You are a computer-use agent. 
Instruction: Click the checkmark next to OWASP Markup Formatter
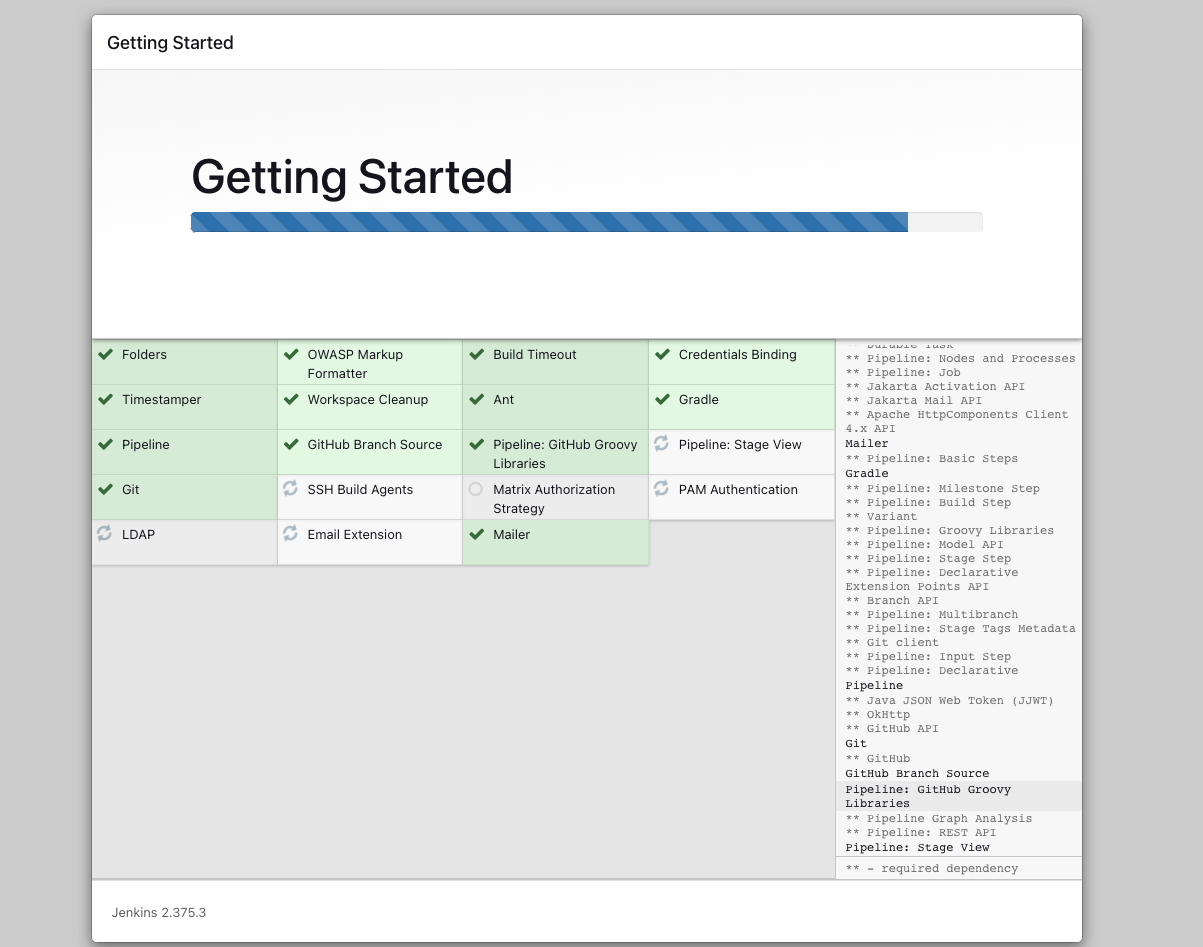[291, 354]
